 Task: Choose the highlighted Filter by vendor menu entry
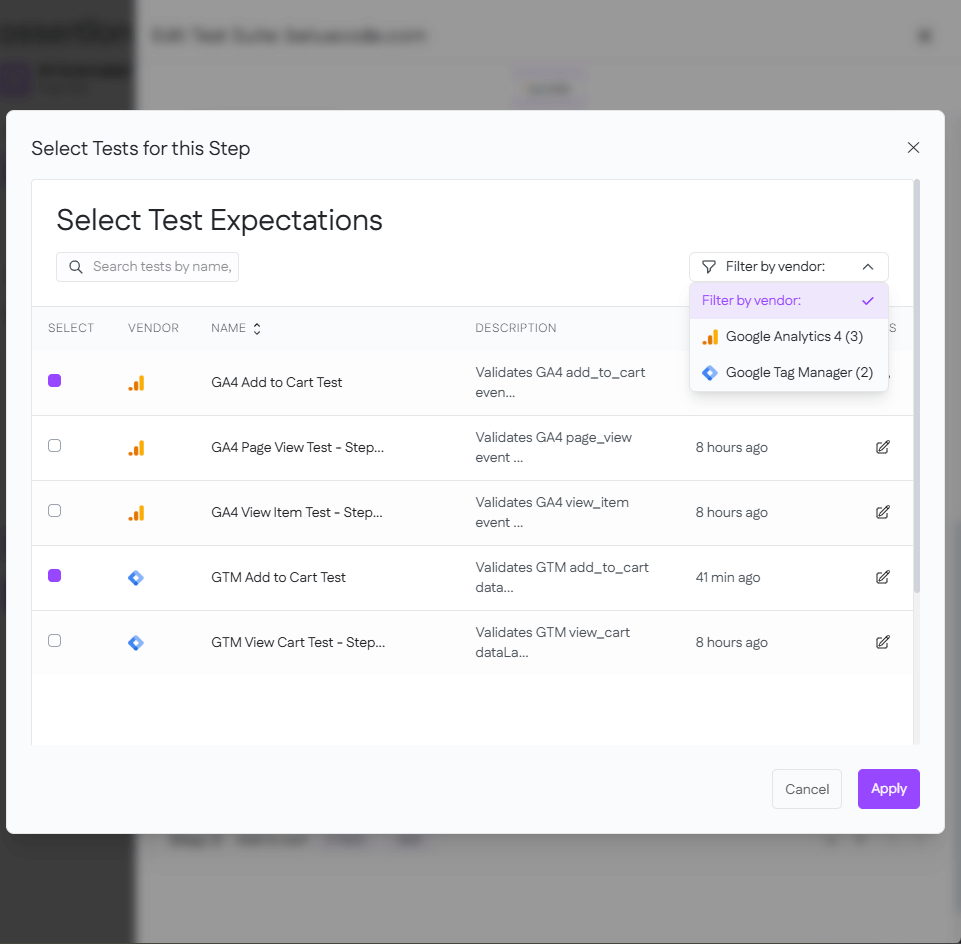point(789,300)
